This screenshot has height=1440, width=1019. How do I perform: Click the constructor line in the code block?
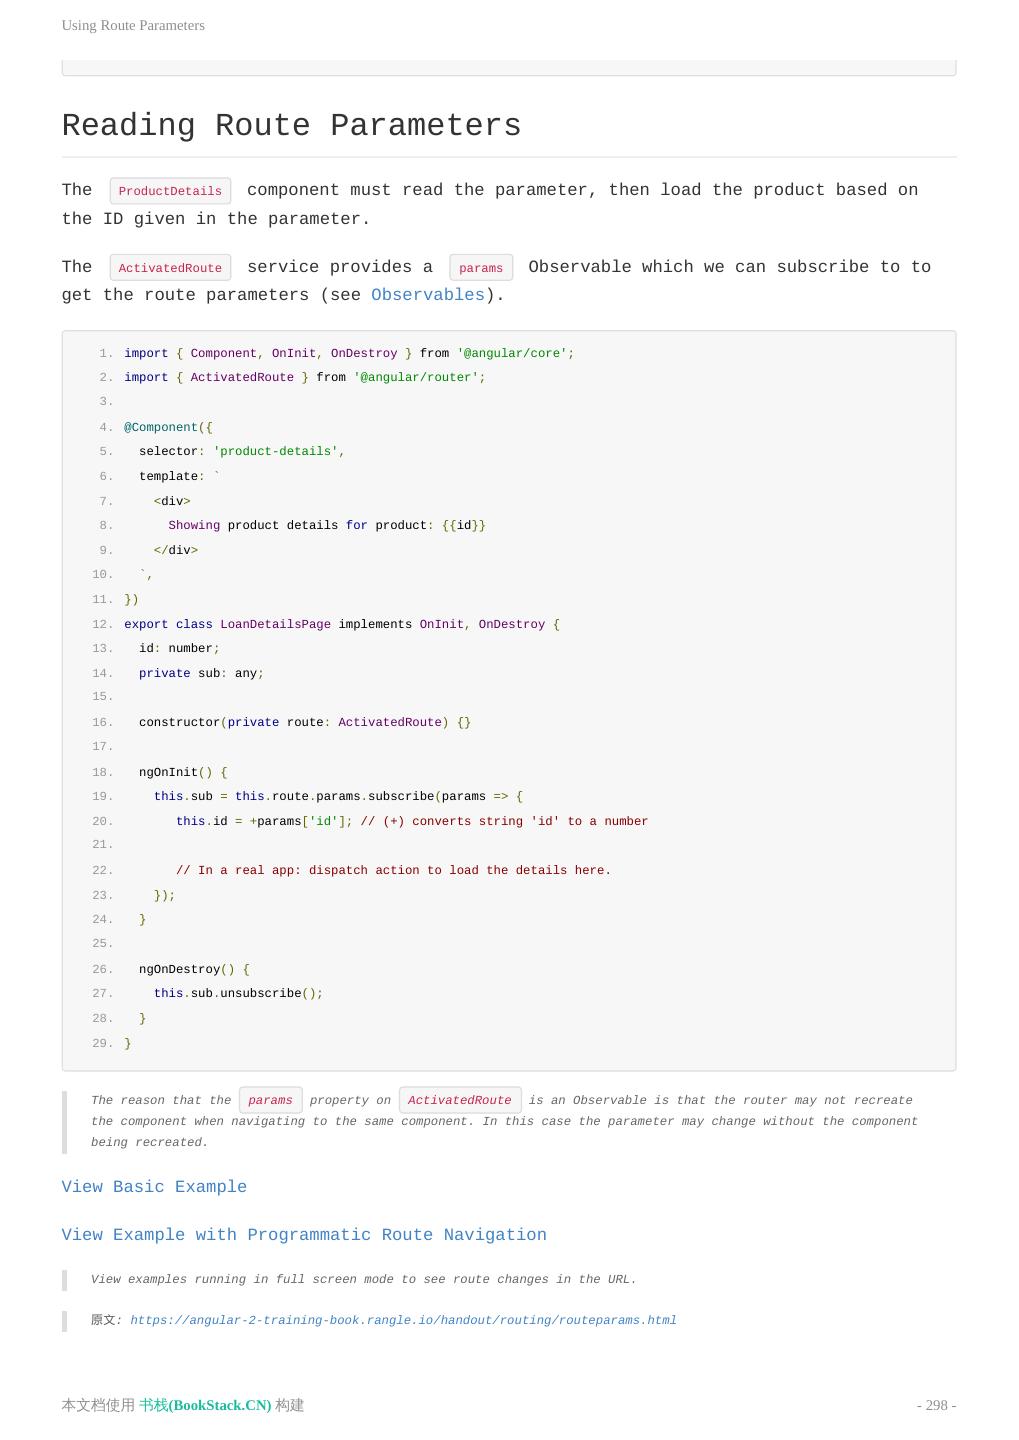[304, 722]
